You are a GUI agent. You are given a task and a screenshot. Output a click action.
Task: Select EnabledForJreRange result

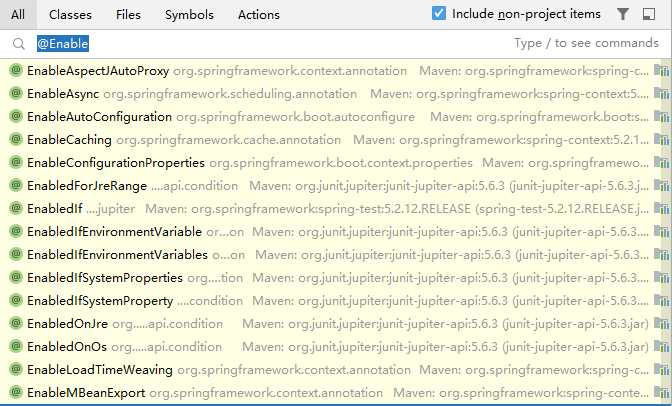point(336,186)
